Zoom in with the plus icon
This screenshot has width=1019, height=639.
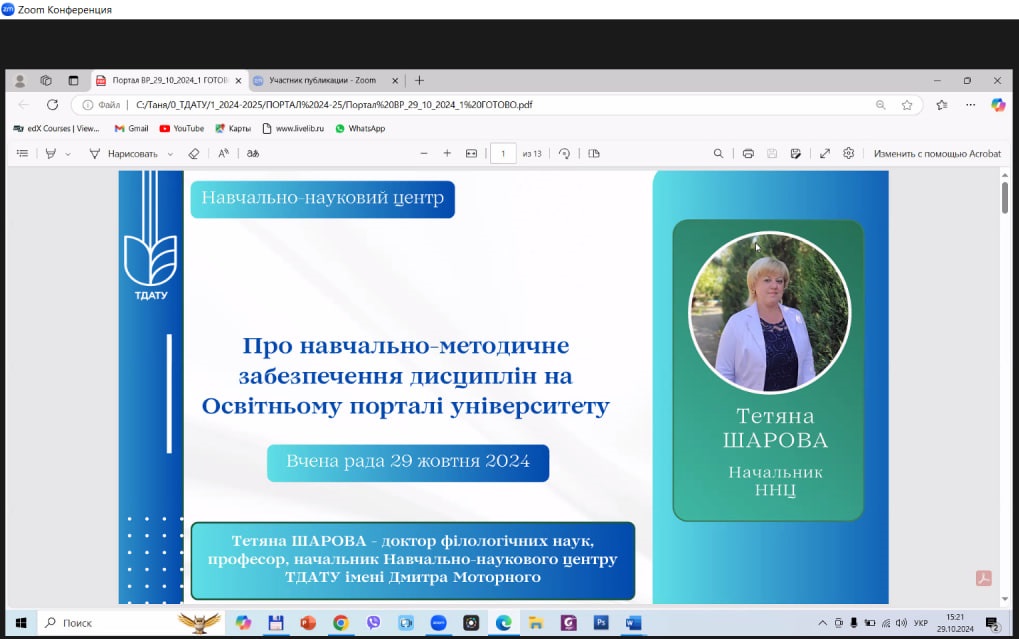pos(447,154)
